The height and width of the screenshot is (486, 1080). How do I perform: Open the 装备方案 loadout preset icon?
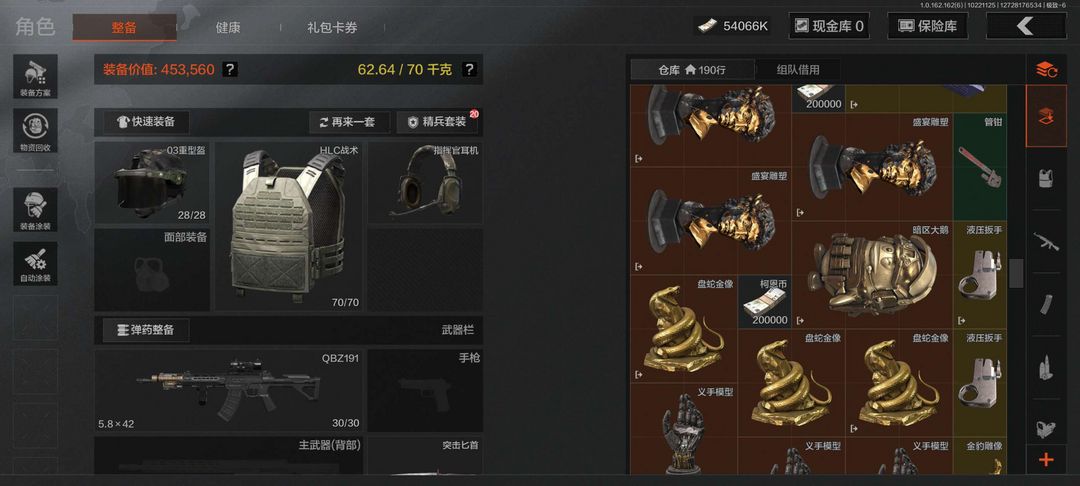click(35, 76)
